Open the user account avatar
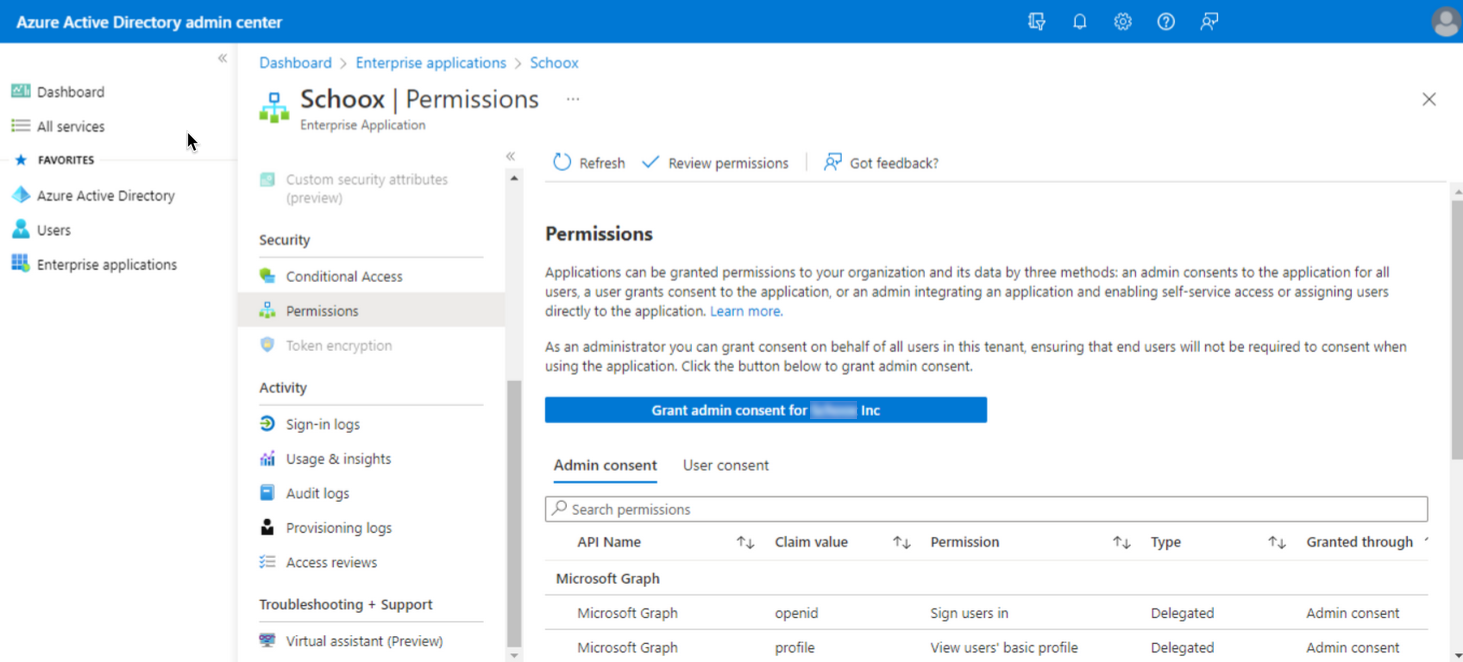The height and width of the screenshot is (662, 1463). (x=1445, y=21)
